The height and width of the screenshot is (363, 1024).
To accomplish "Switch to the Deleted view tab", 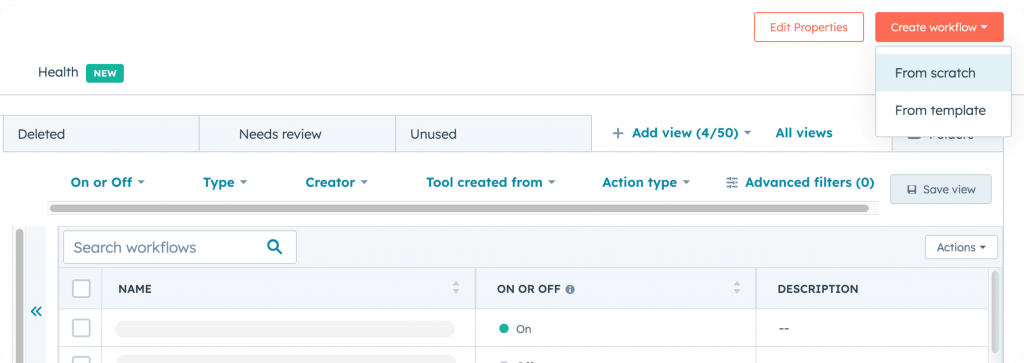I will coord(101,134).
